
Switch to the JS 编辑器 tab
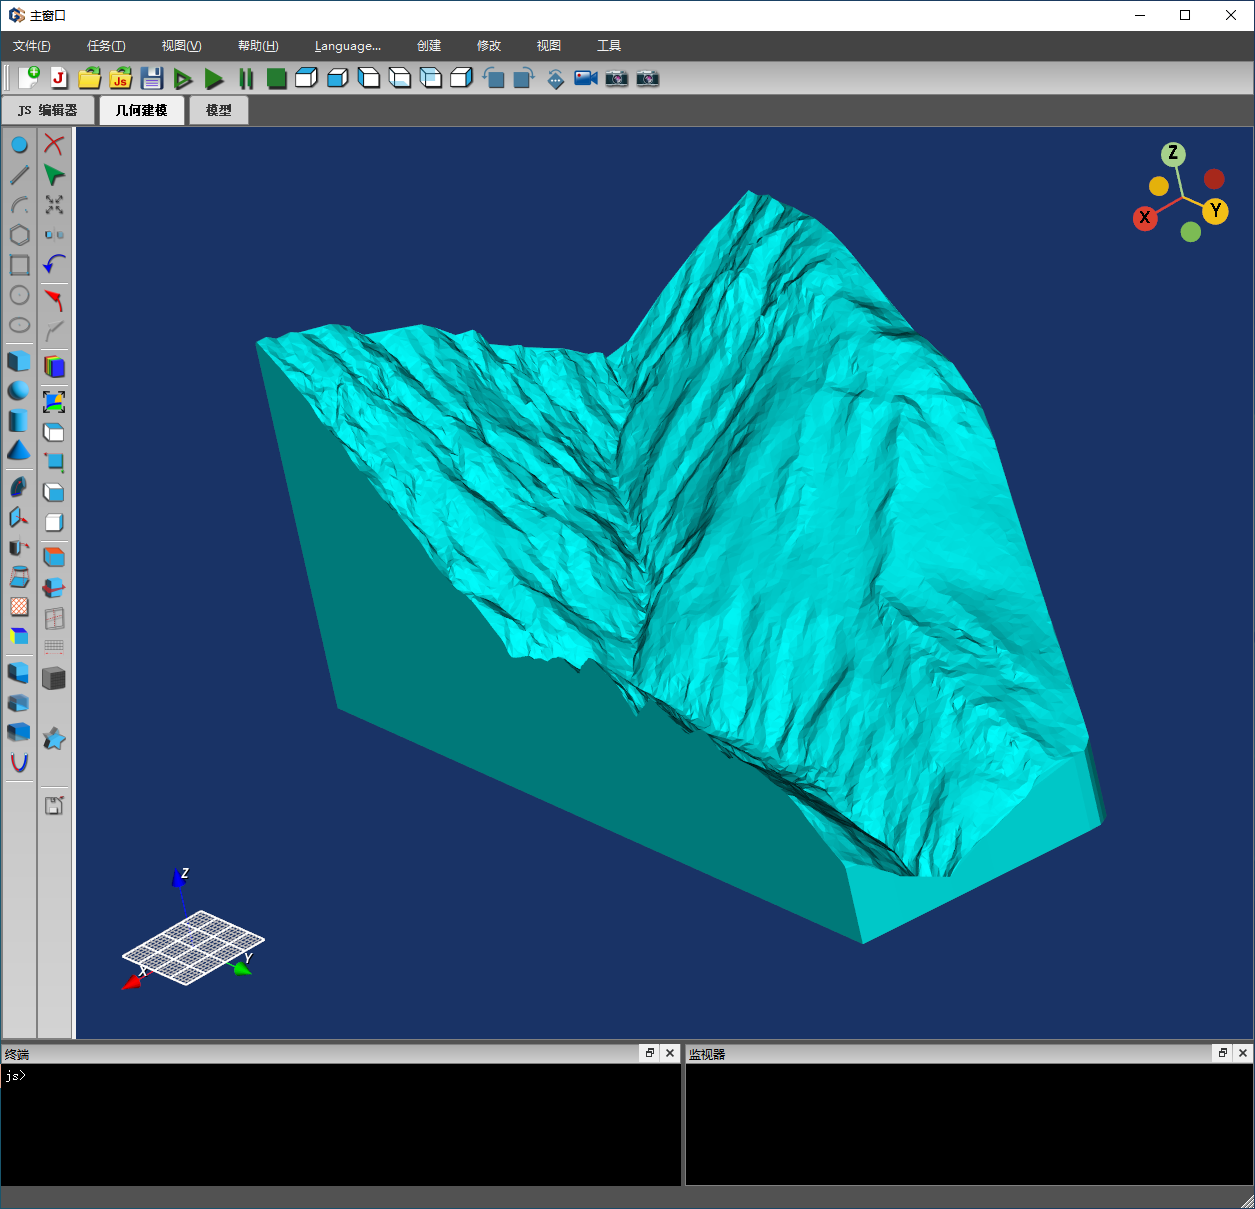tap(48, 111)
